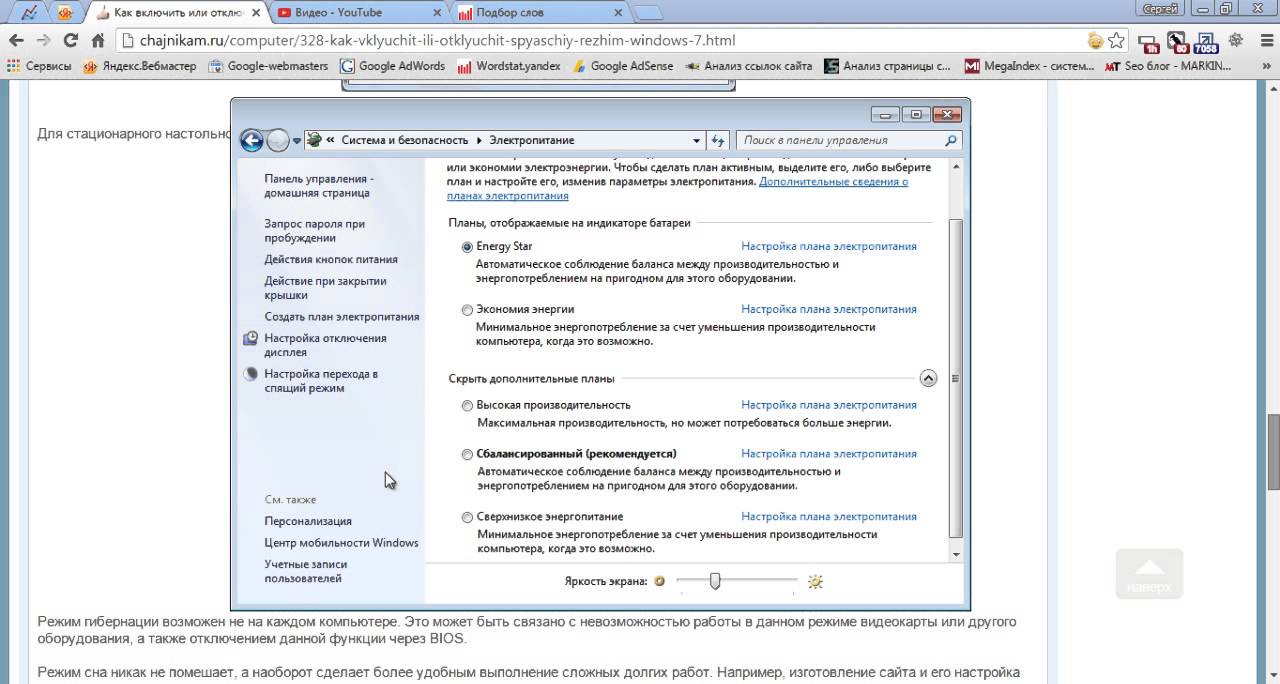Select the Экономия энергии power plan
The height and width of the screenshot is (684, 1280).
click(467, 310)
